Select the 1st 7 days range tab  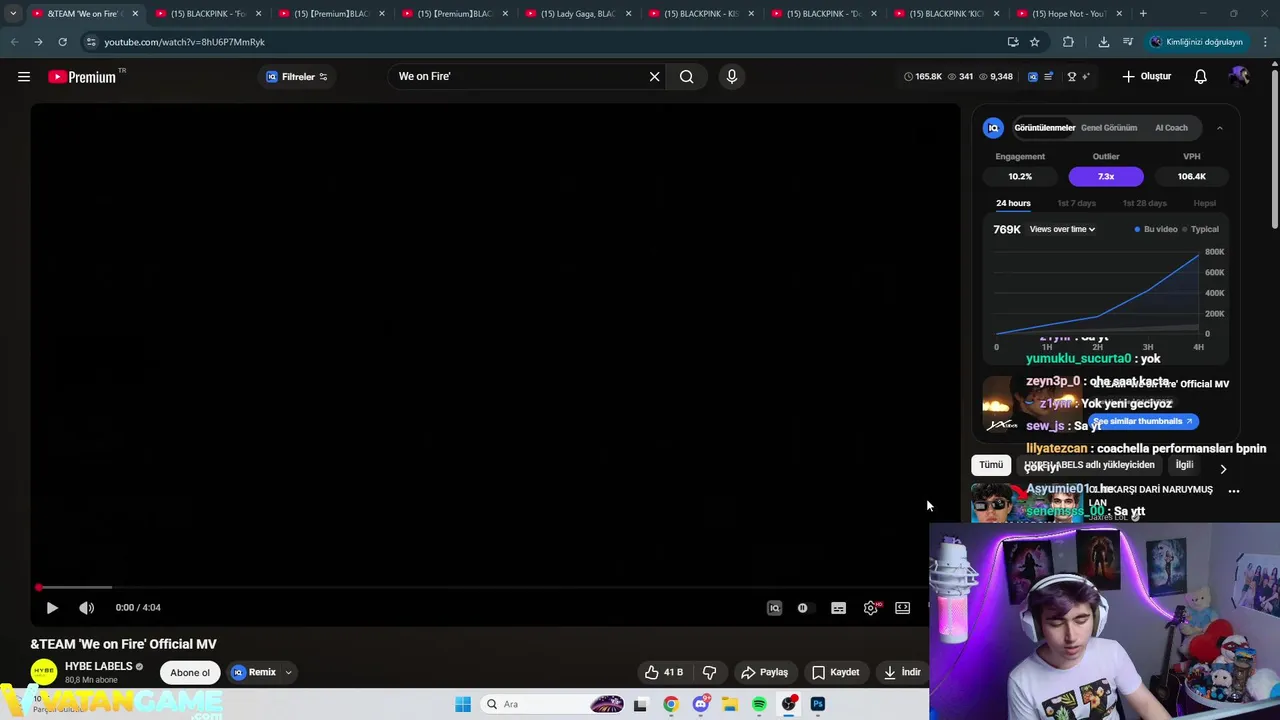(x=1077, y=204)
